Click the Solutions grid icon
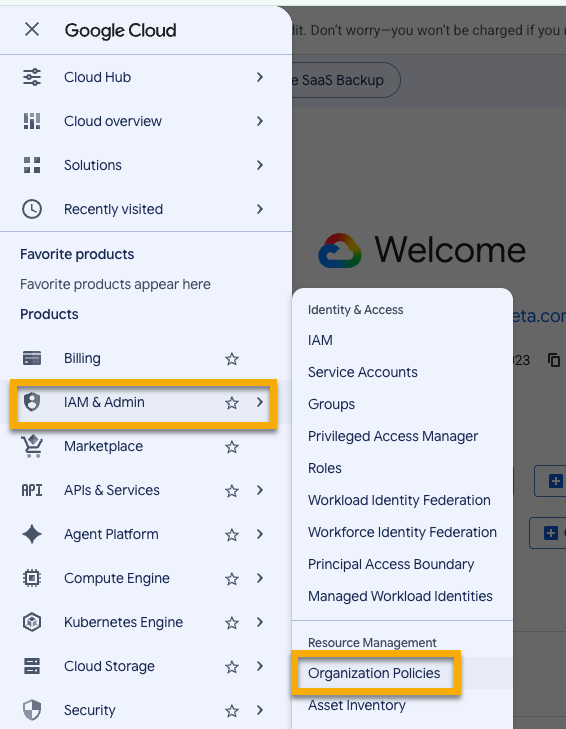Screen dimensions: 566x729 [x=32, y=165]
